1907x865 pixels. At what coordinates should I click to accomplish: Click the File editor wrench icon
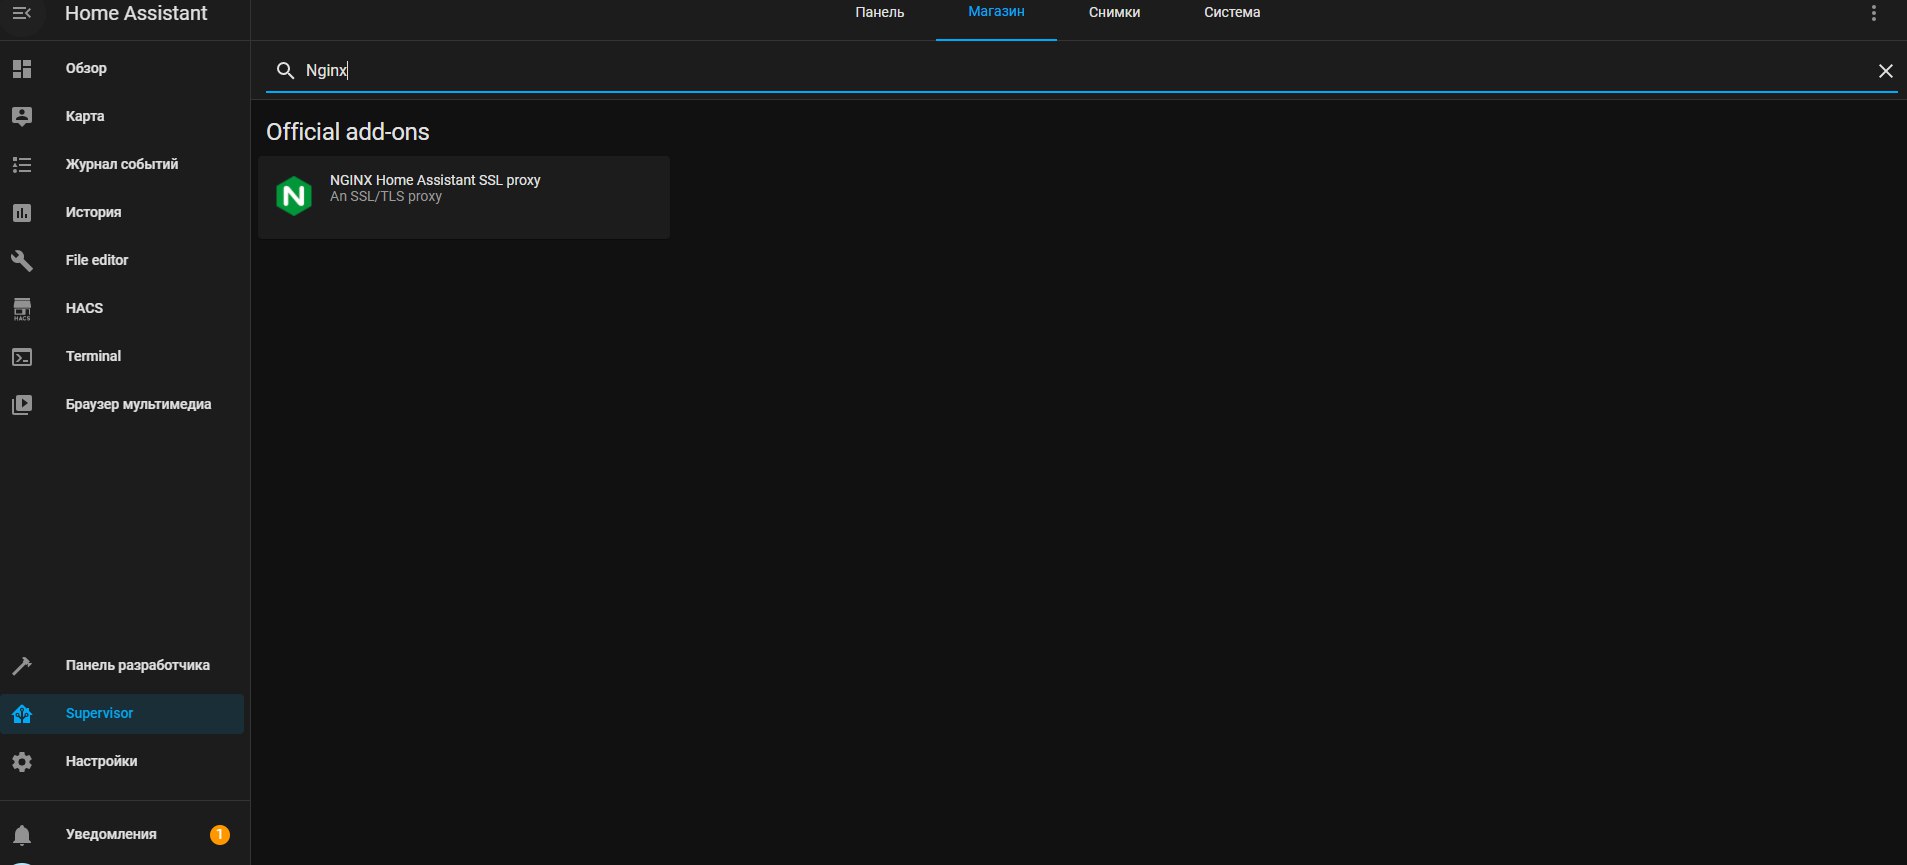(22, 260)
